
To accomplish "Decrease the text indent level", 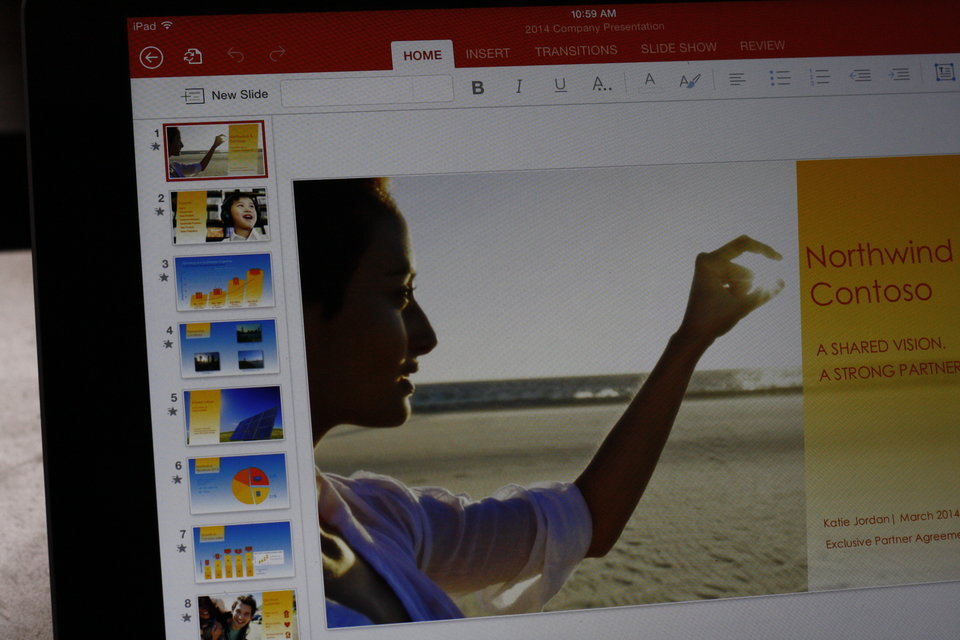I will pos(860,75).
